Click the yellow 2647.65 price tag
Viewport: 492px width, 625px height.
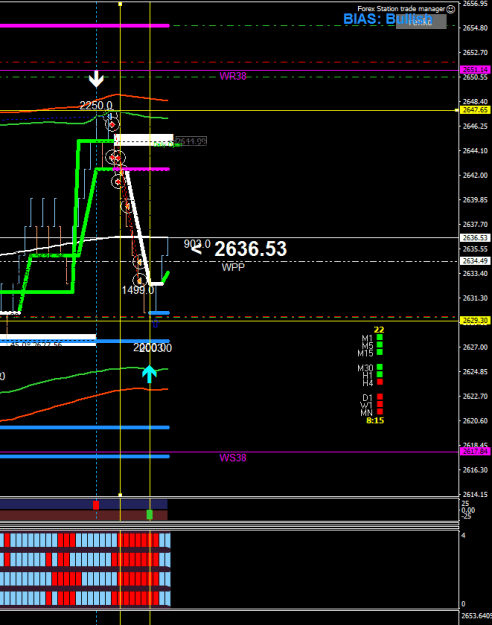click(475, 110)
